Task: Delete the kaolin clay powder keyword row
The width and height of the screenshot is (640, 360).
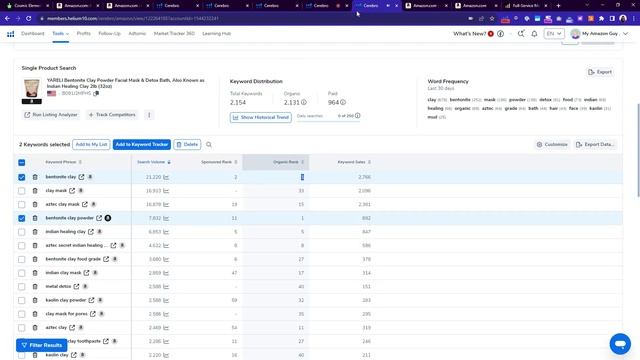Action: pyautogui.click(x=35, y=300)
